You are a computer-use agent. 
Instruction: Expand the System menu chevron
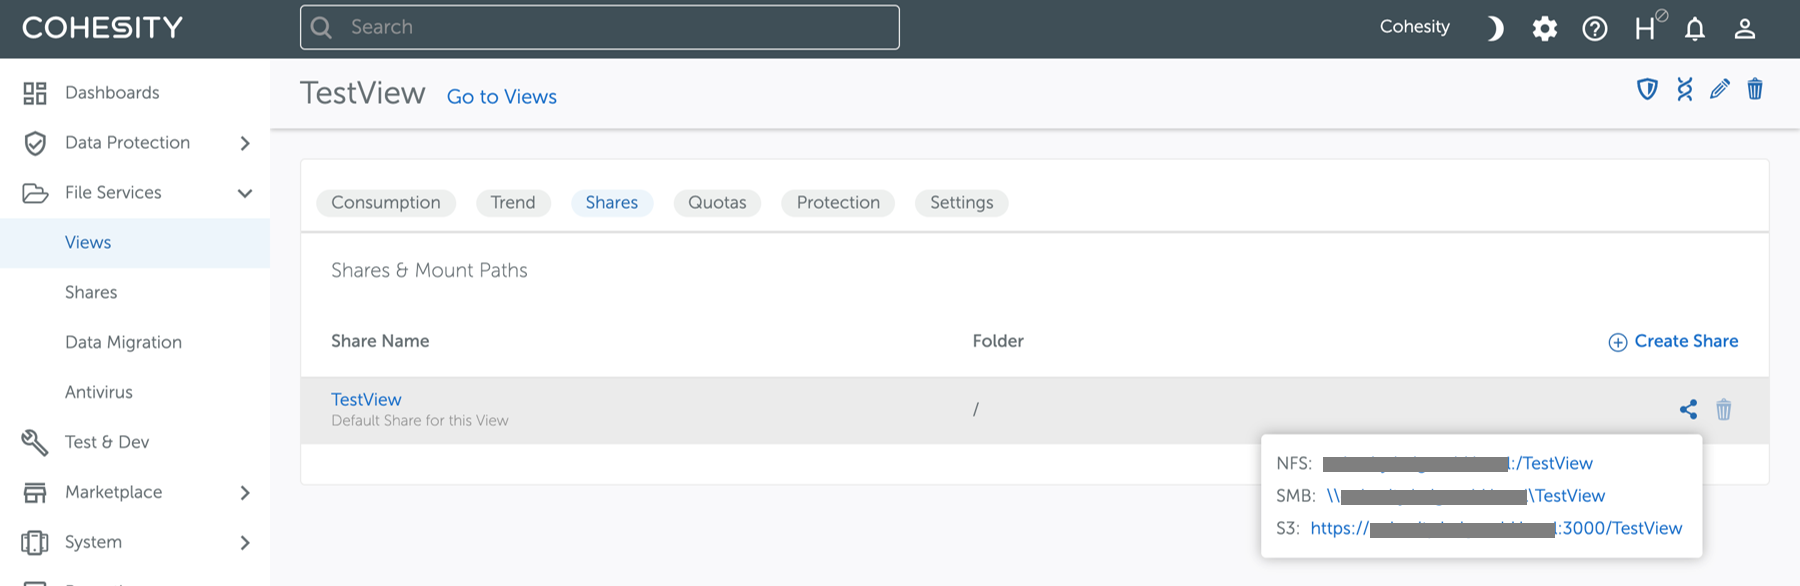click(x=245, y=542)
